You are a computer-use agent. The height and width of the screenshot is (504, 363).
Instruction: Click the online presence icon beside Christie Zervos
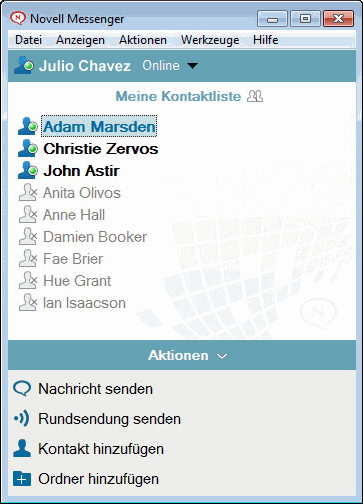pyautogui.click(x=28, y=149)
